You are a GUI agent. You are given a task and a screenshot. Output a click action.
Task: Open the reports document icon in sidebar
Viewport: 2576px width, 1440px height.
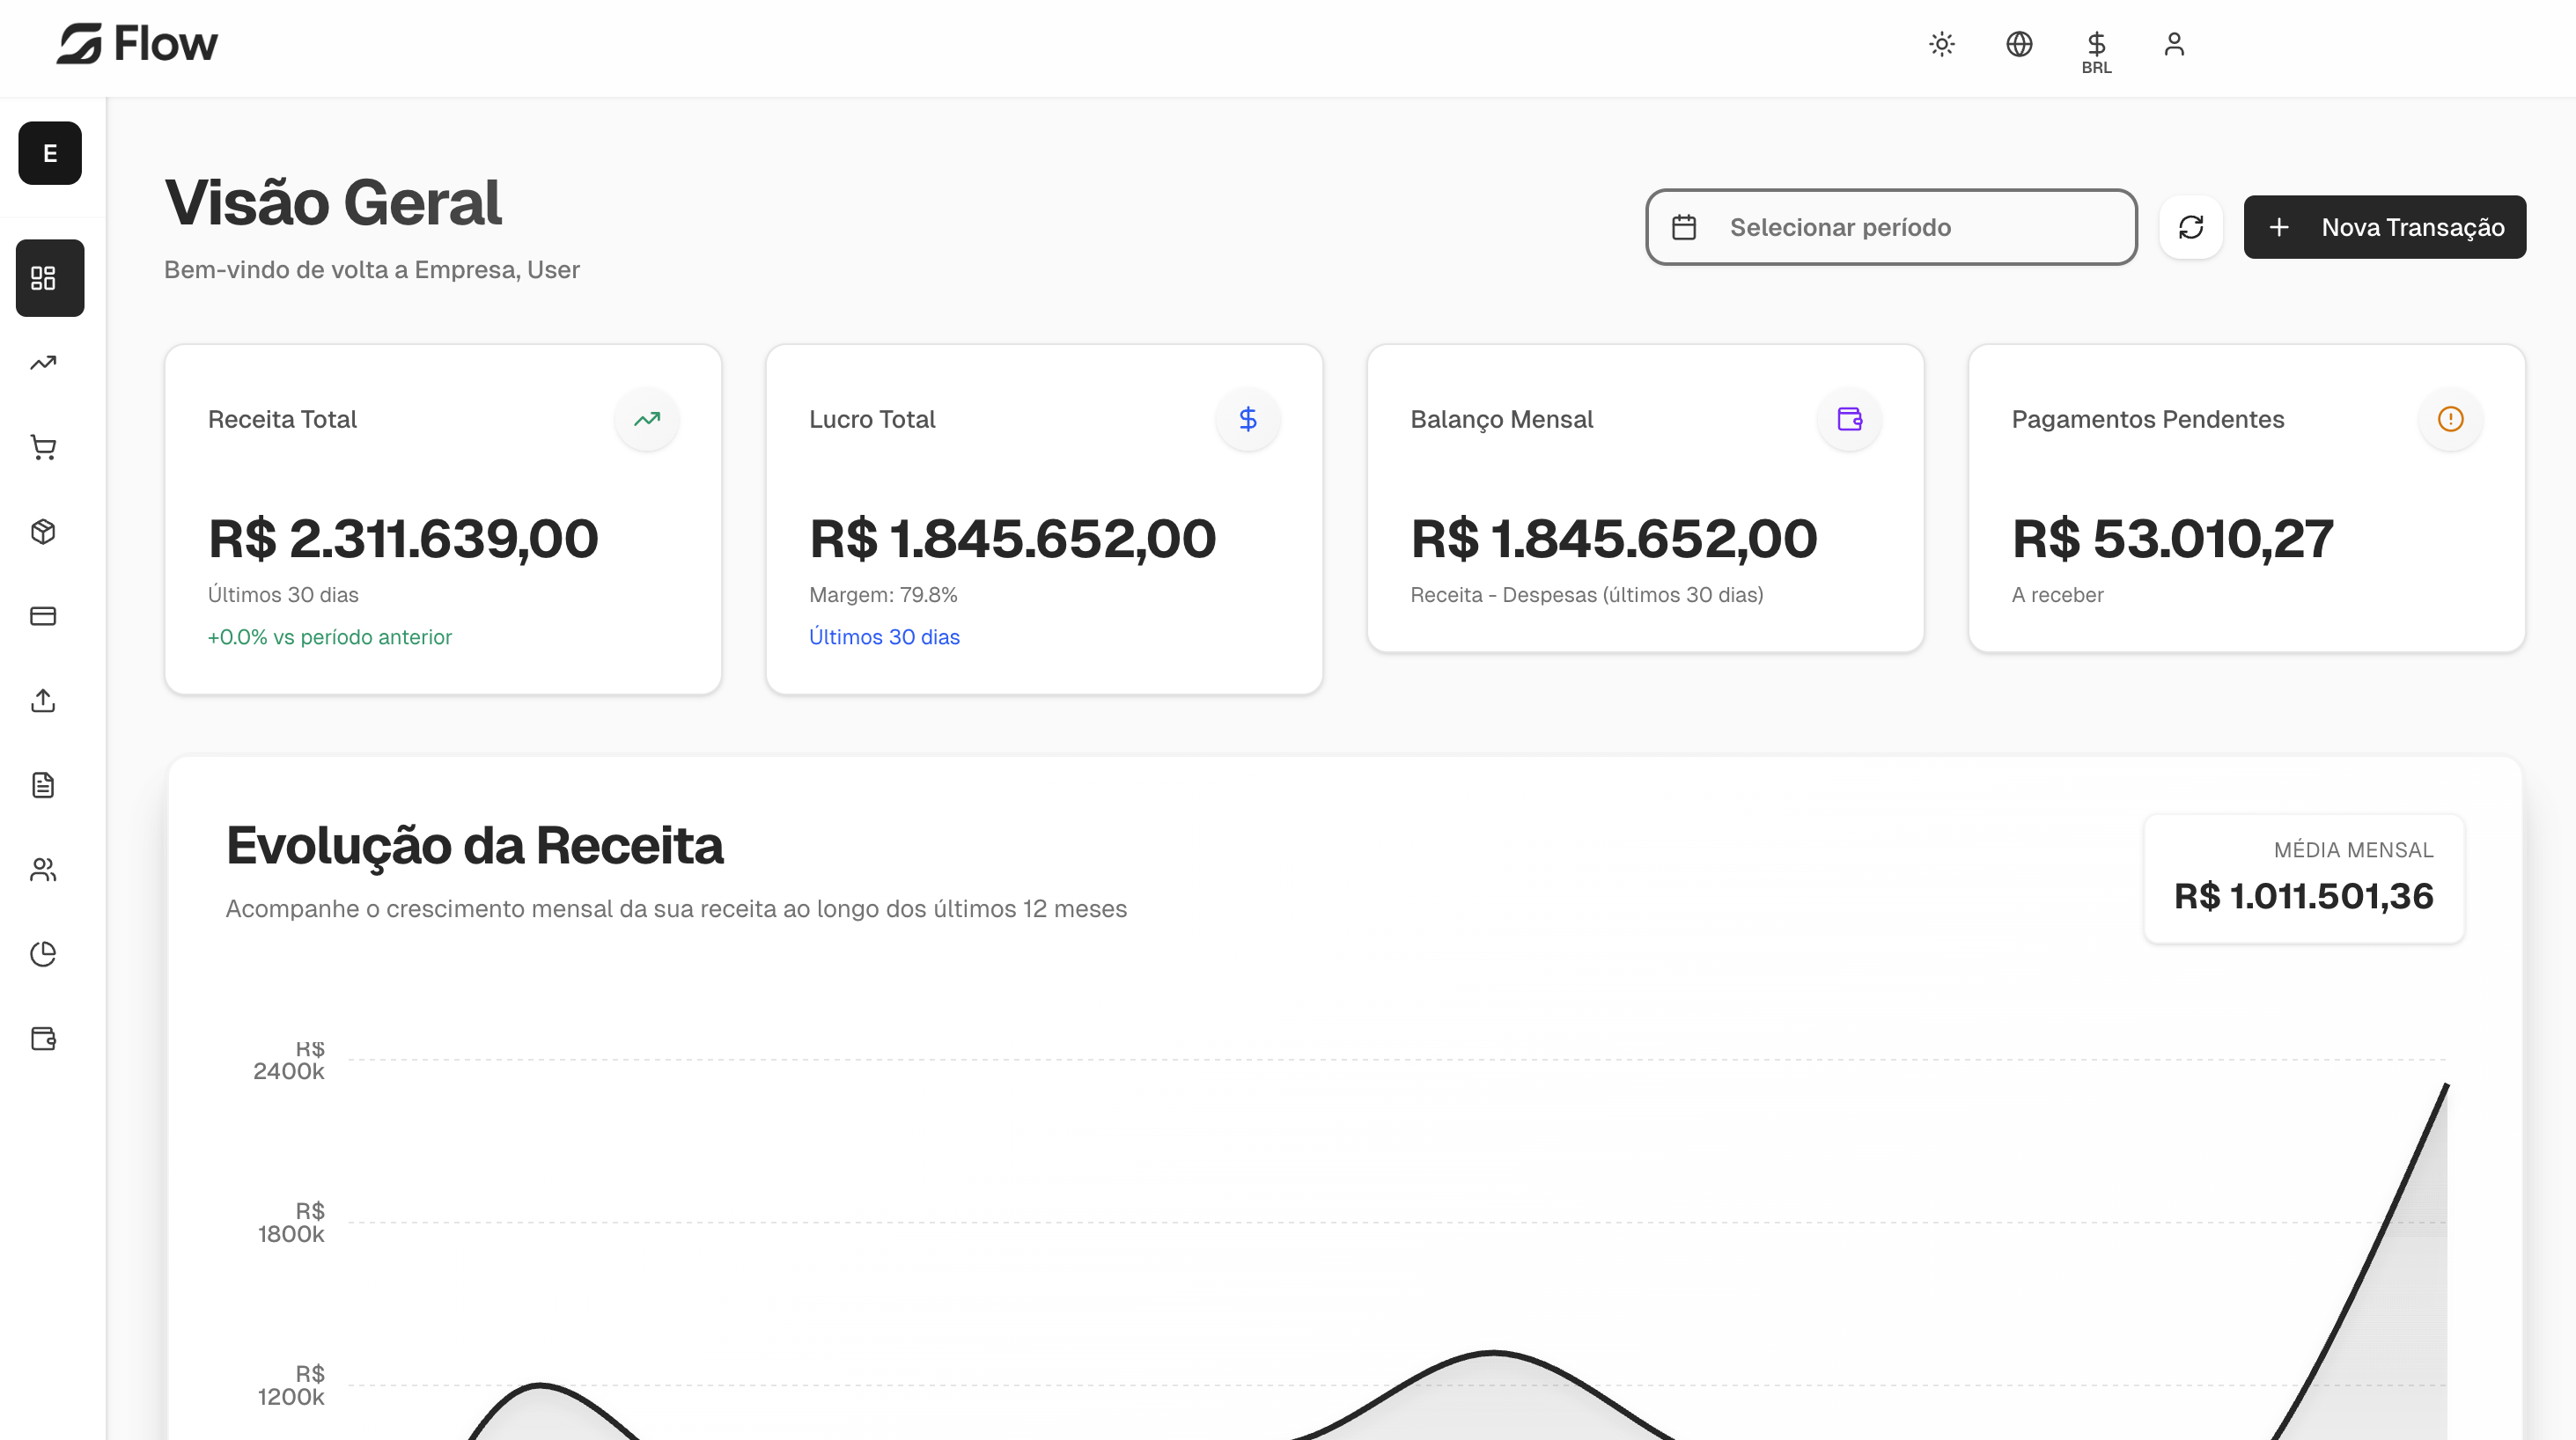[43, 785]
